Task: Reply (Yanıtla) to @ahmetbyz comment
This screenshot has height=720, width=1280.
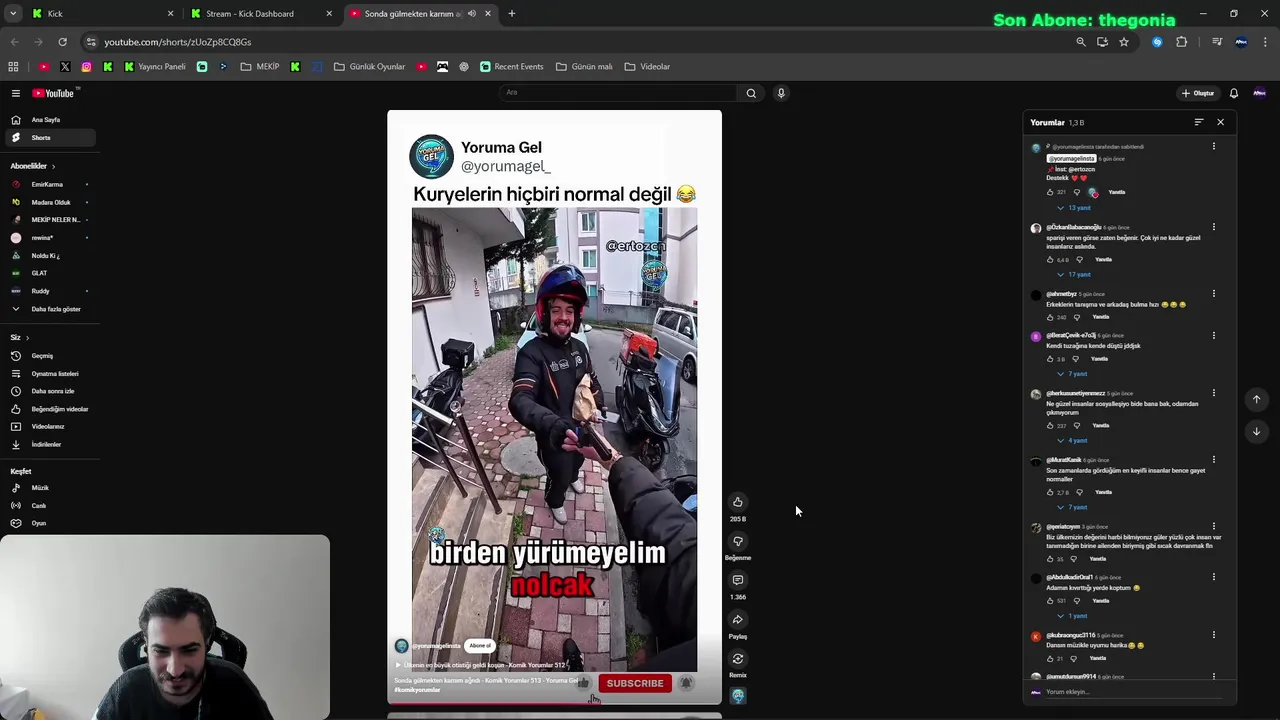Action: pos(1100,317)
